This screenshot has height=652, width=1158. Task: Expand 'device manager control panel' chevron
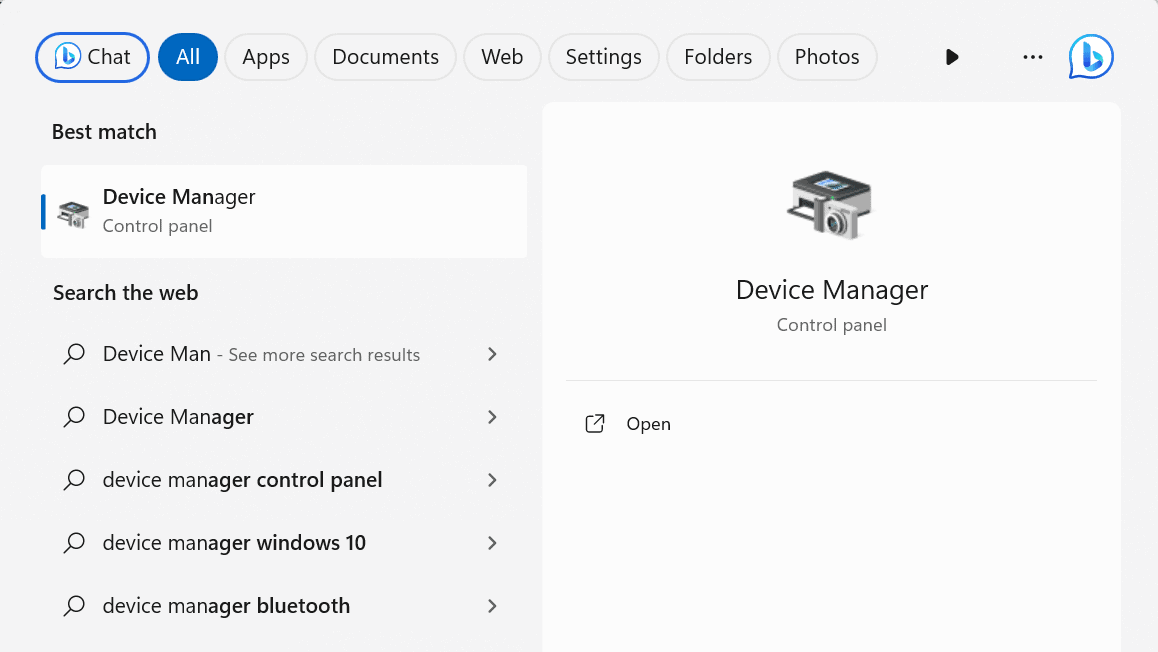[493, 480]
